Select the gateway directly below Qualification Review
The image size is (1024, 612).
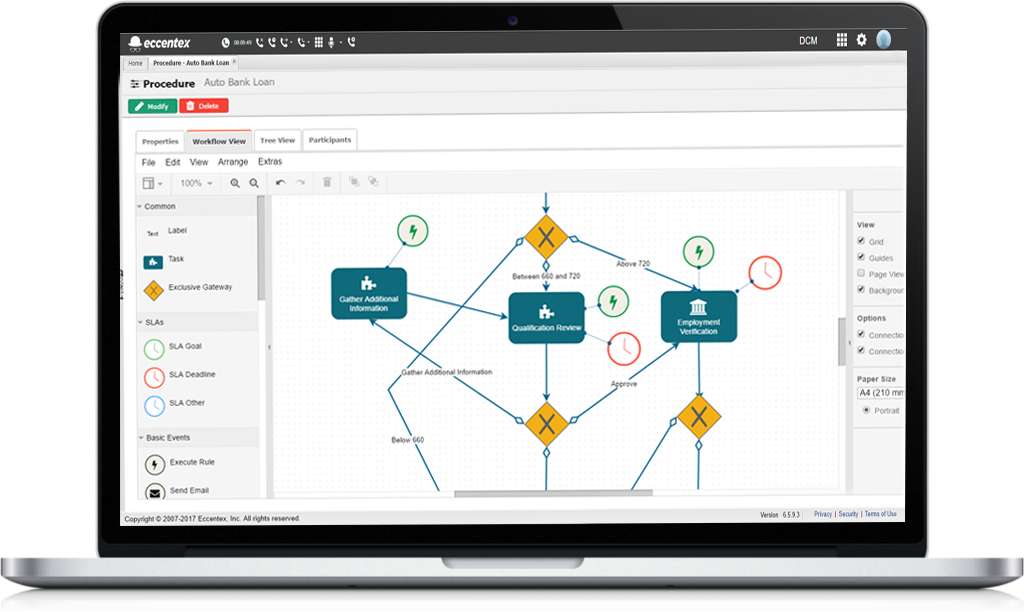pos(547,424)
